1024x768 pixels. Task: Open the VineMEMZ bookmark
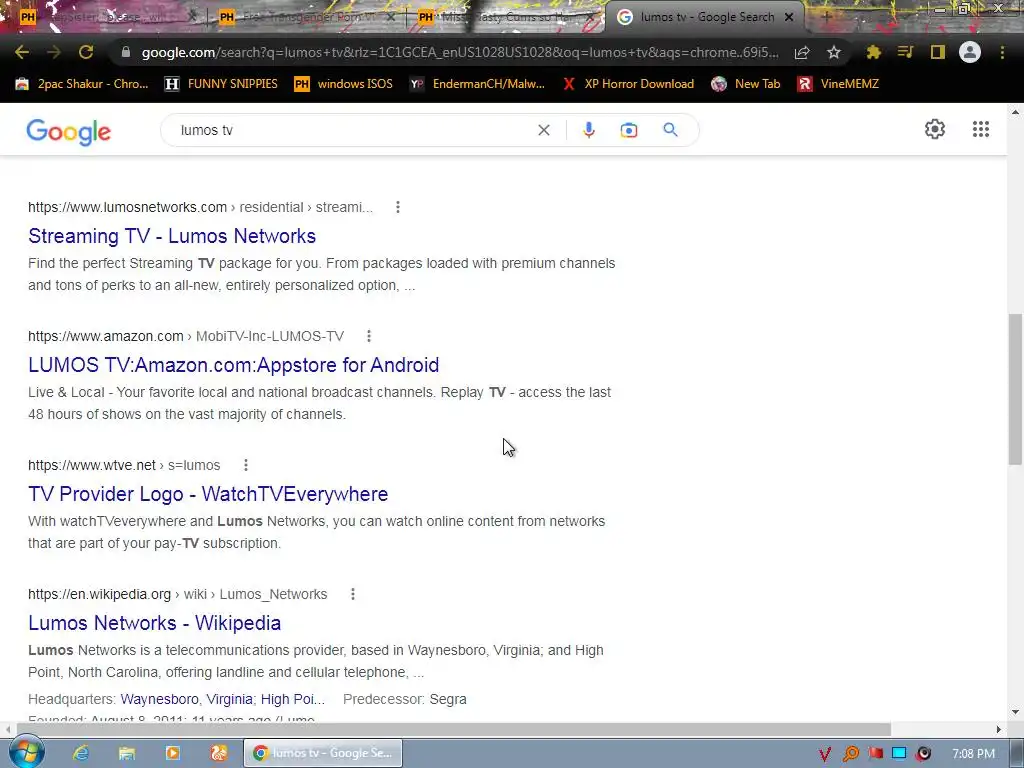click(838, 84)
